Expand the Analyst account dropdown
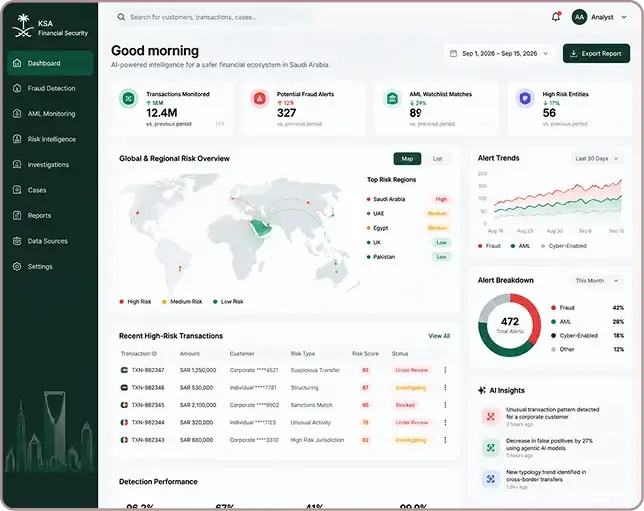The height and width of the screenshot is (511, 644). (x=624, y=17)
